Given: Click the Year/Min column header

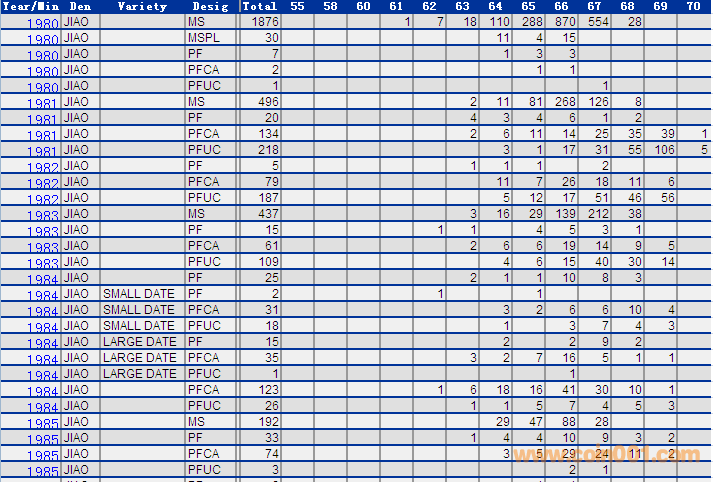Looking at the screenshot, I should (30, 6).
